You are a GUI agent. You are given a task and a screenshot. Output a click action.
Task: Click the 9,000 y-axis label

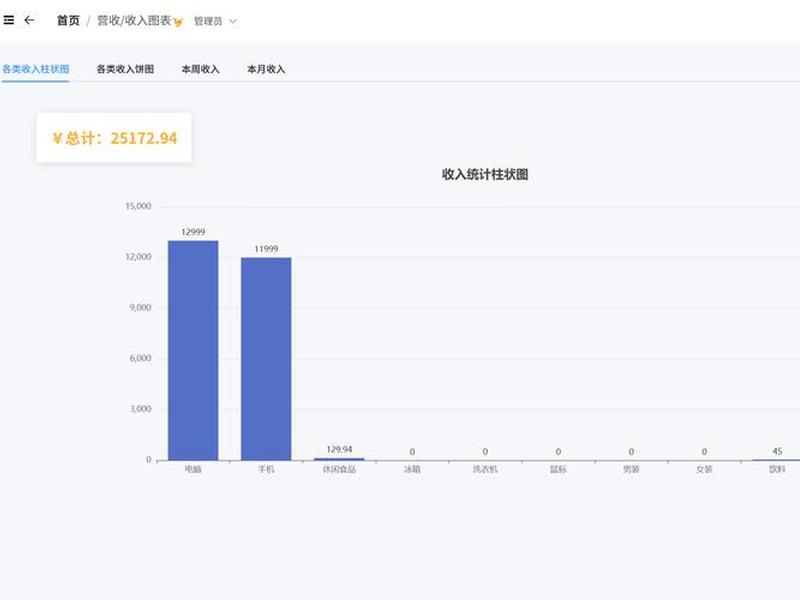[140, 308]
